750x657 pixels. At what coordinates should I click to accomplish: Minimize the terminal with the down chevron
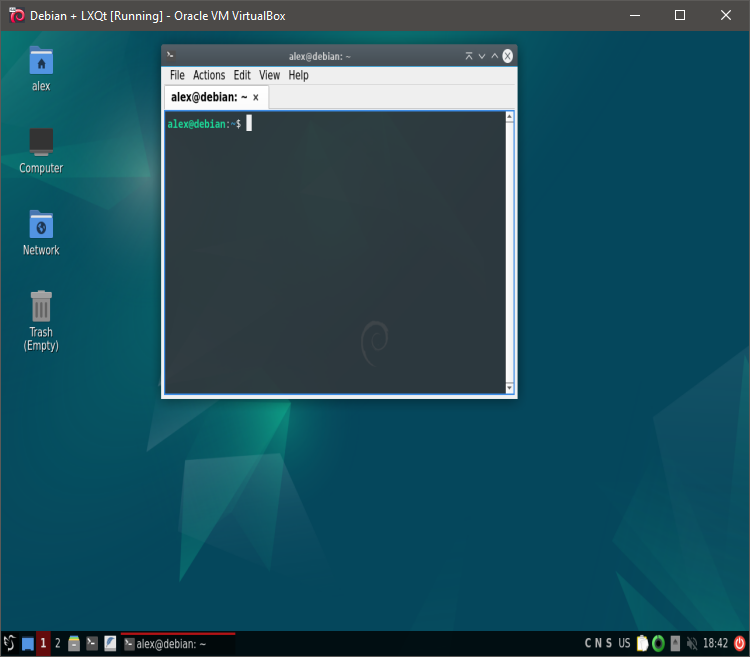coord(482,56)
